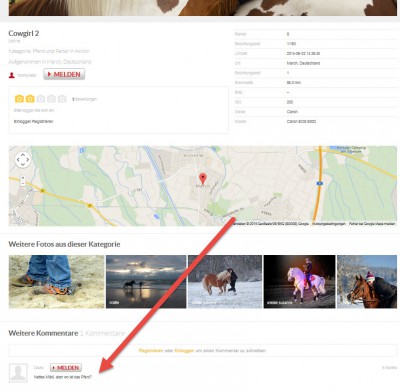This screenshot has width=400, height=392.
Task: Click the commenter's gray avatar picture
Action: tap(18, 373)
